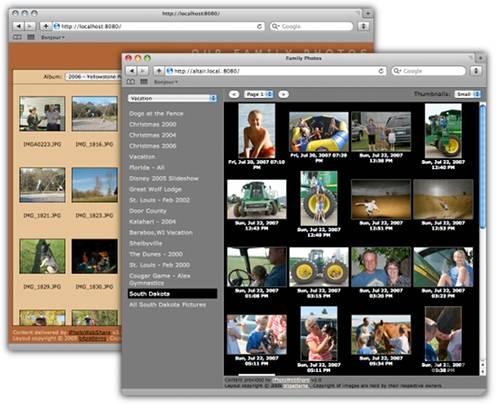The image size is (500, 404).
Task: Open IMGA0223.JPG thumbnail in back window
Action: point(42,114)
